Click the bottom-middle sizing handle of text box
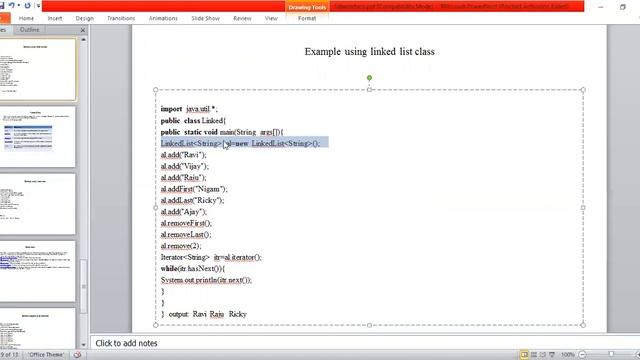Viewport: 640px width, 360px height. (369, 325)
